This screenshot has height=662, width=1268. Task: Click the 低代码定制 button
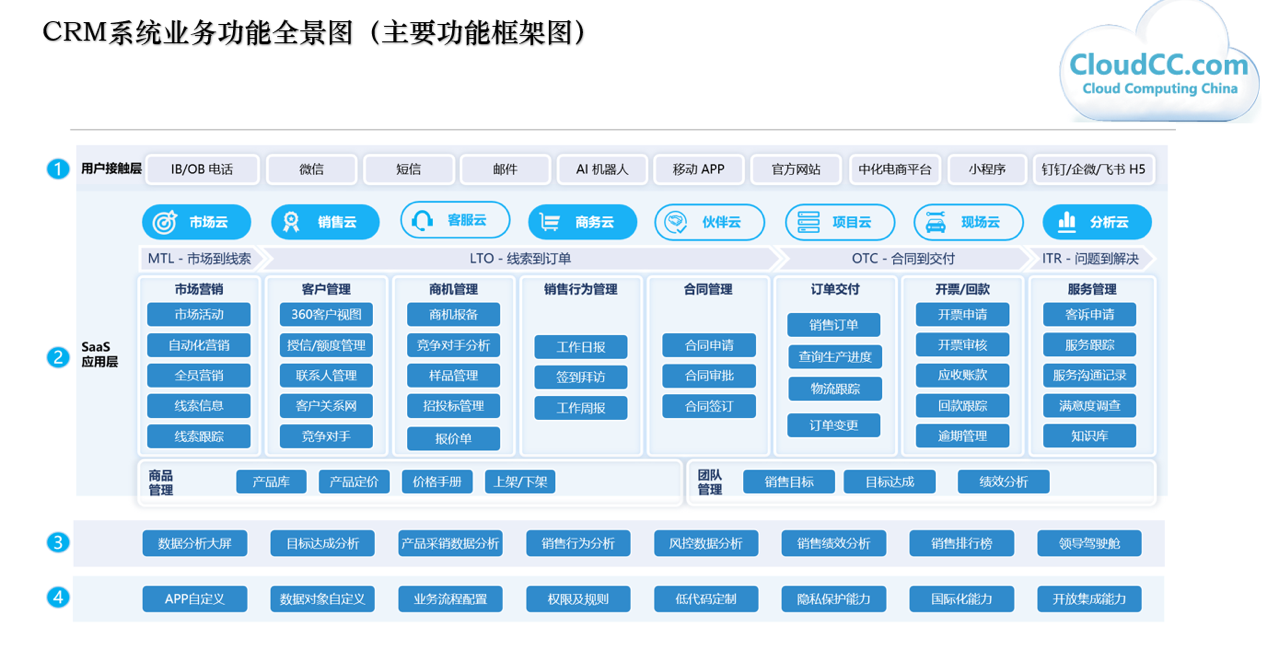pyautogui.click(x=706, y=599)
